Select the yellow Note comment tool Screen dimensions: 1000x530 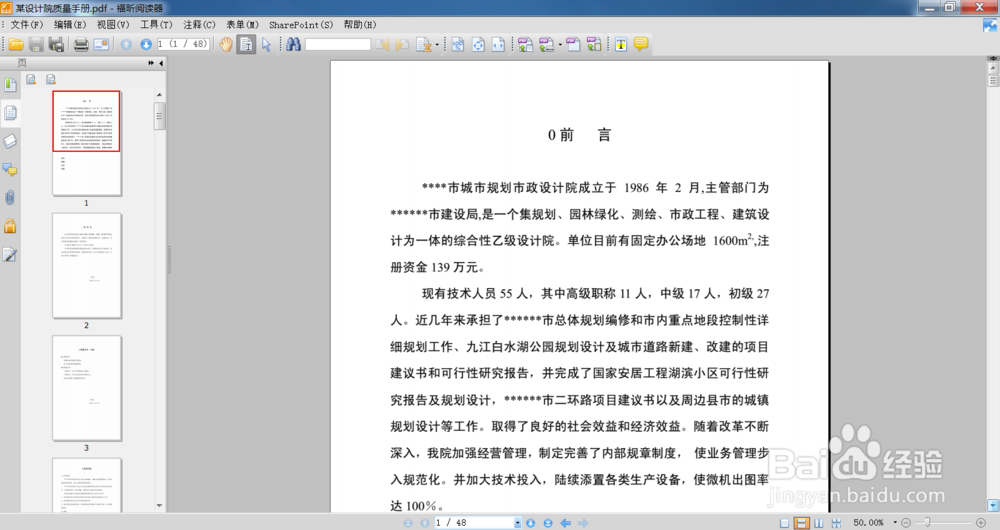pyautogui.click(x=641, y=44)
